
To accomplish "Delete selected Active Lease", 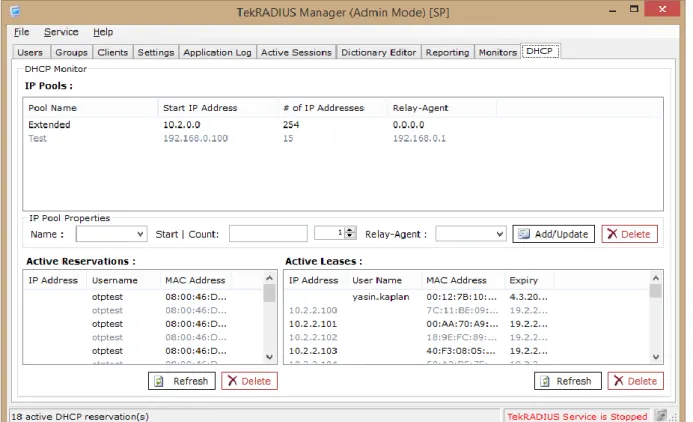I will [x=636, y=381].
